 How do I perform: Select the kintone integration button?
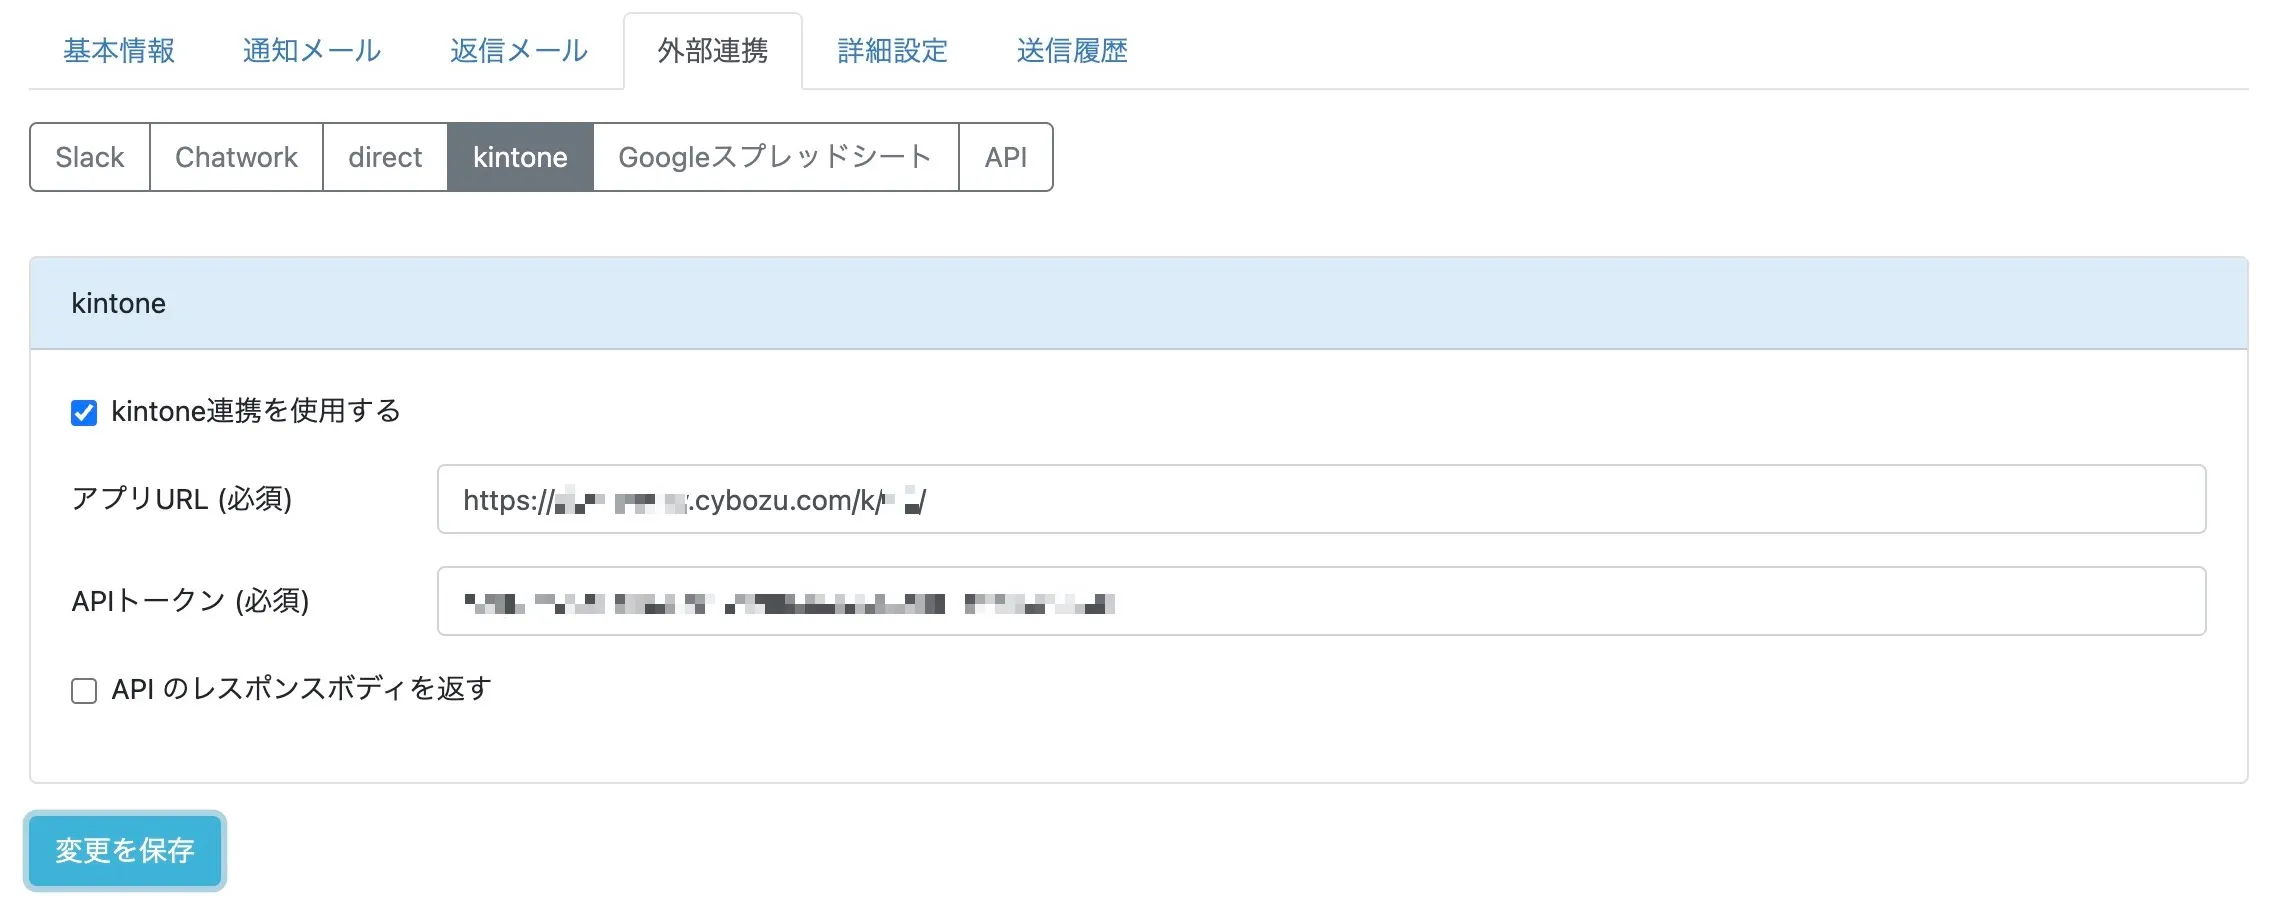click(x=520, y=157)
